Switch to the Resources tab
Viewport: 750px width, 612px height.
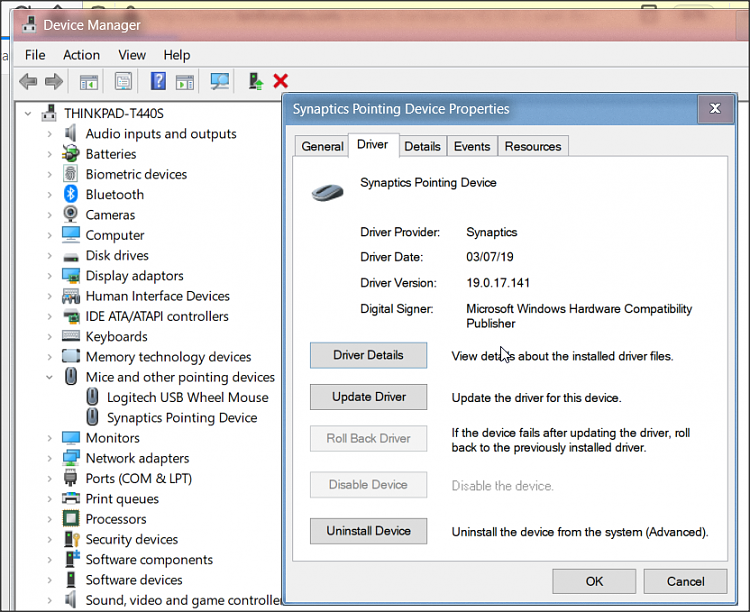tap(533, 146)
